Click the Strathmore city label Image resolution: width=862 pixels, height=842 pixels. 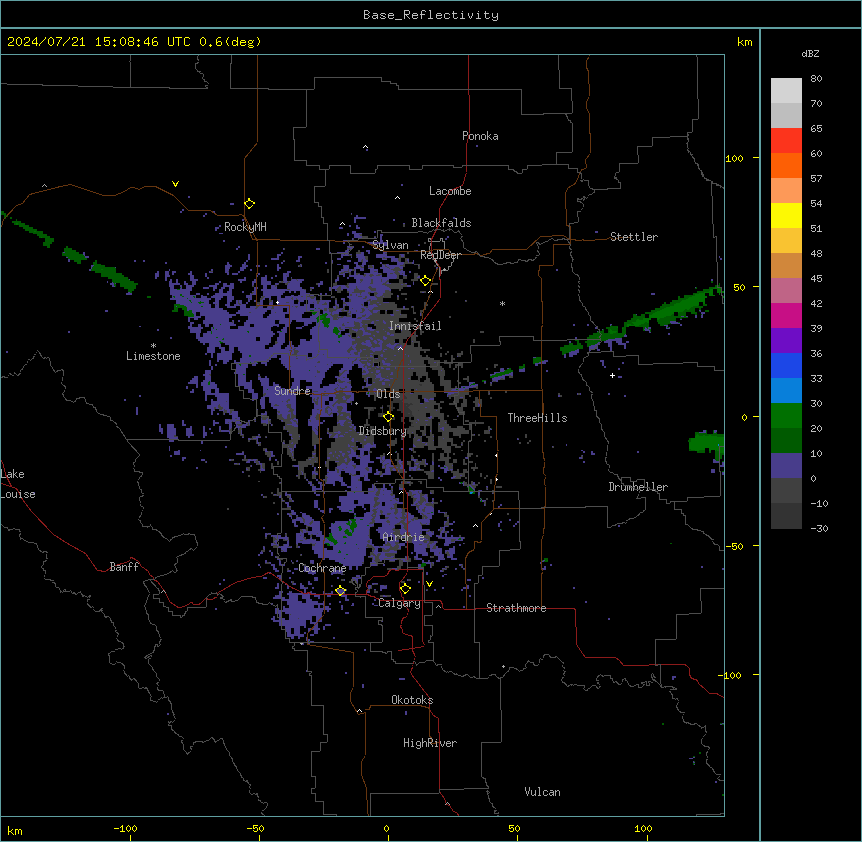click(x=516, y=608)
